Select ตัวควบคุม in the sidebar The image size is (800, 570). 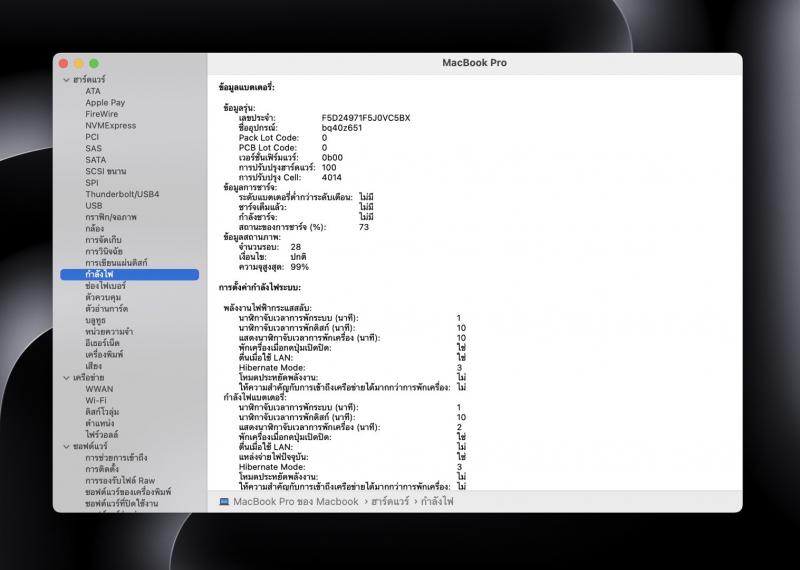click(103, 298)
